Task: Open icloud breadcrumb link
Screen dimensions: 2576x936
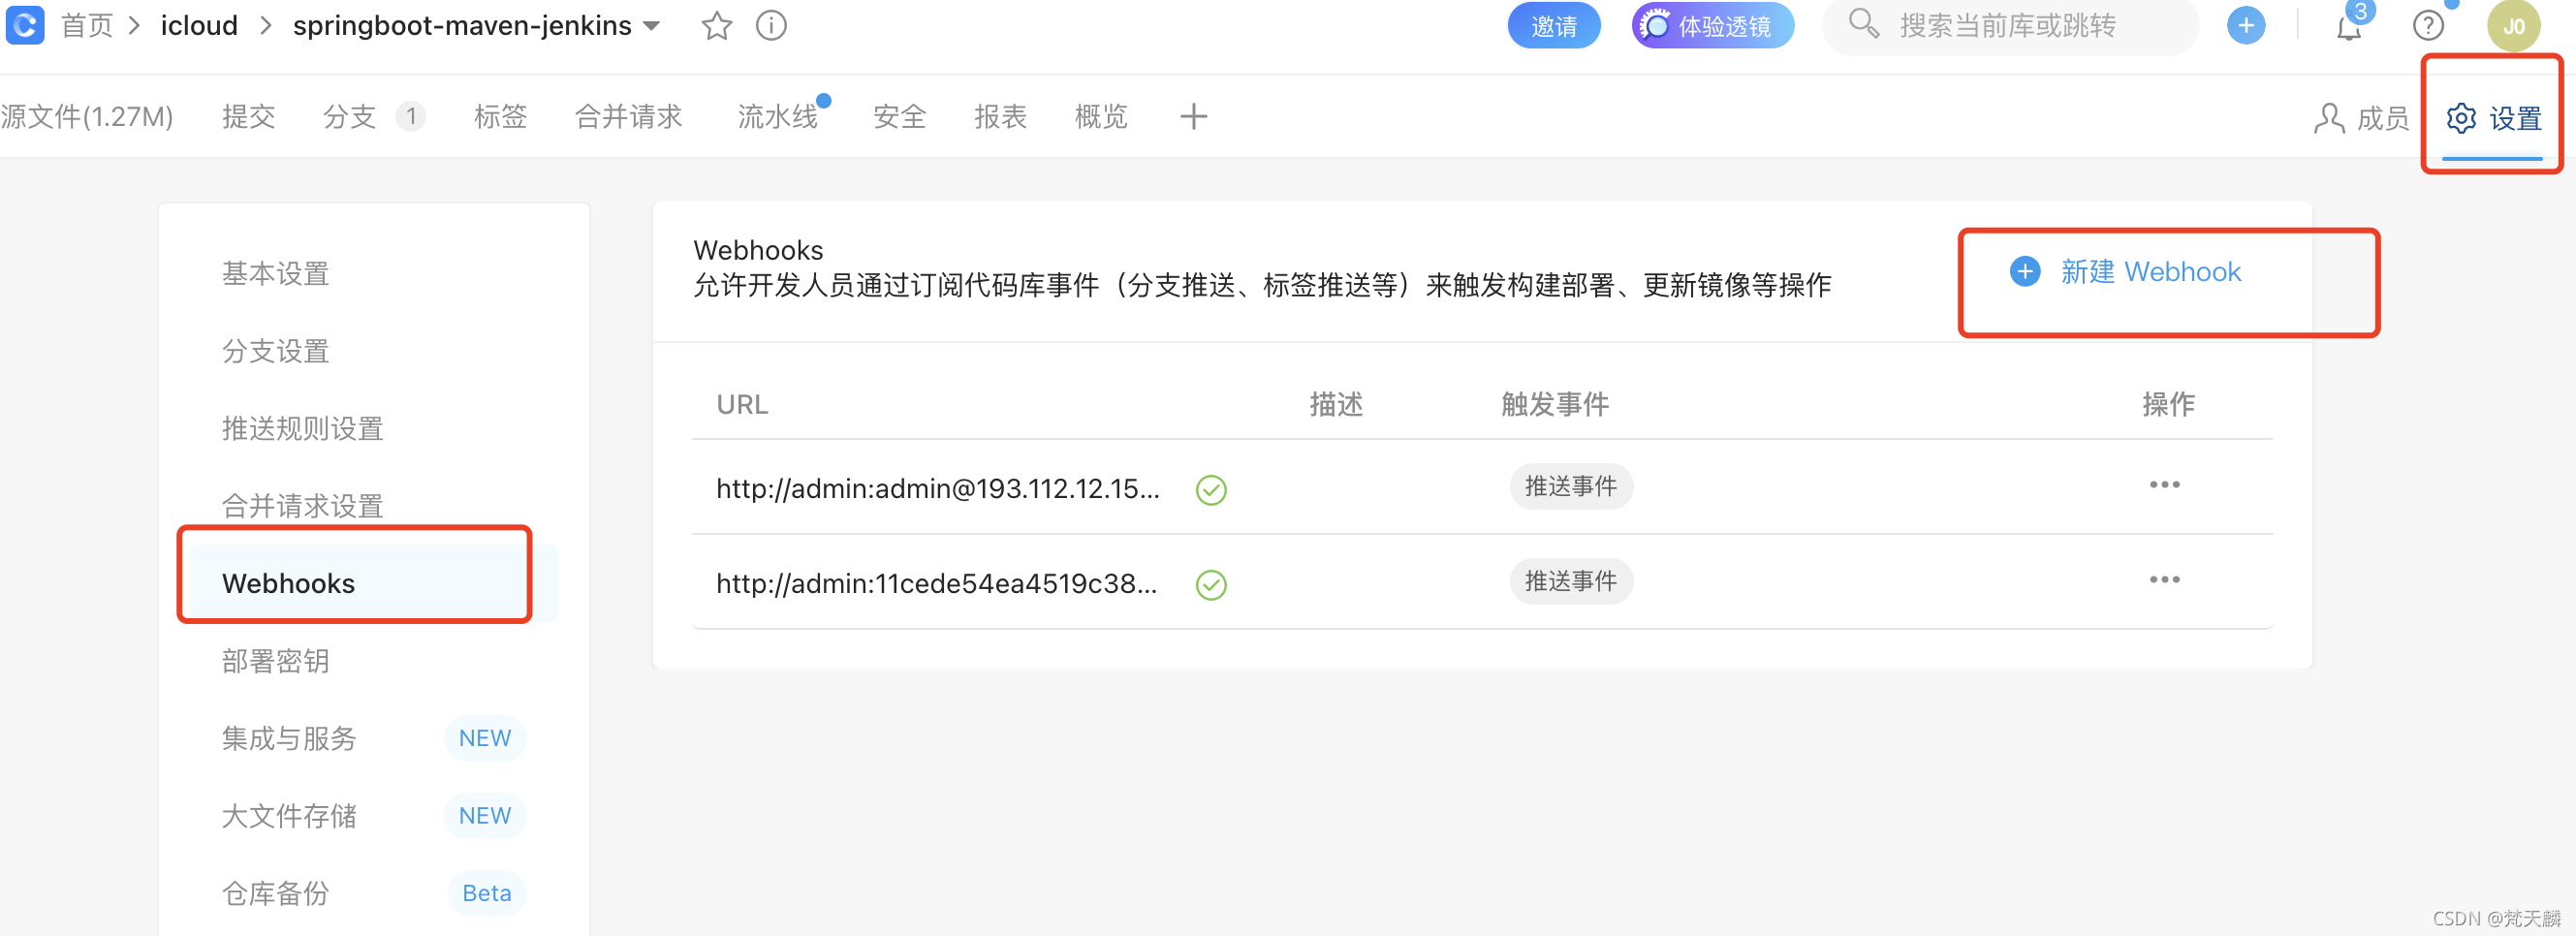Action: click(199, 25)
